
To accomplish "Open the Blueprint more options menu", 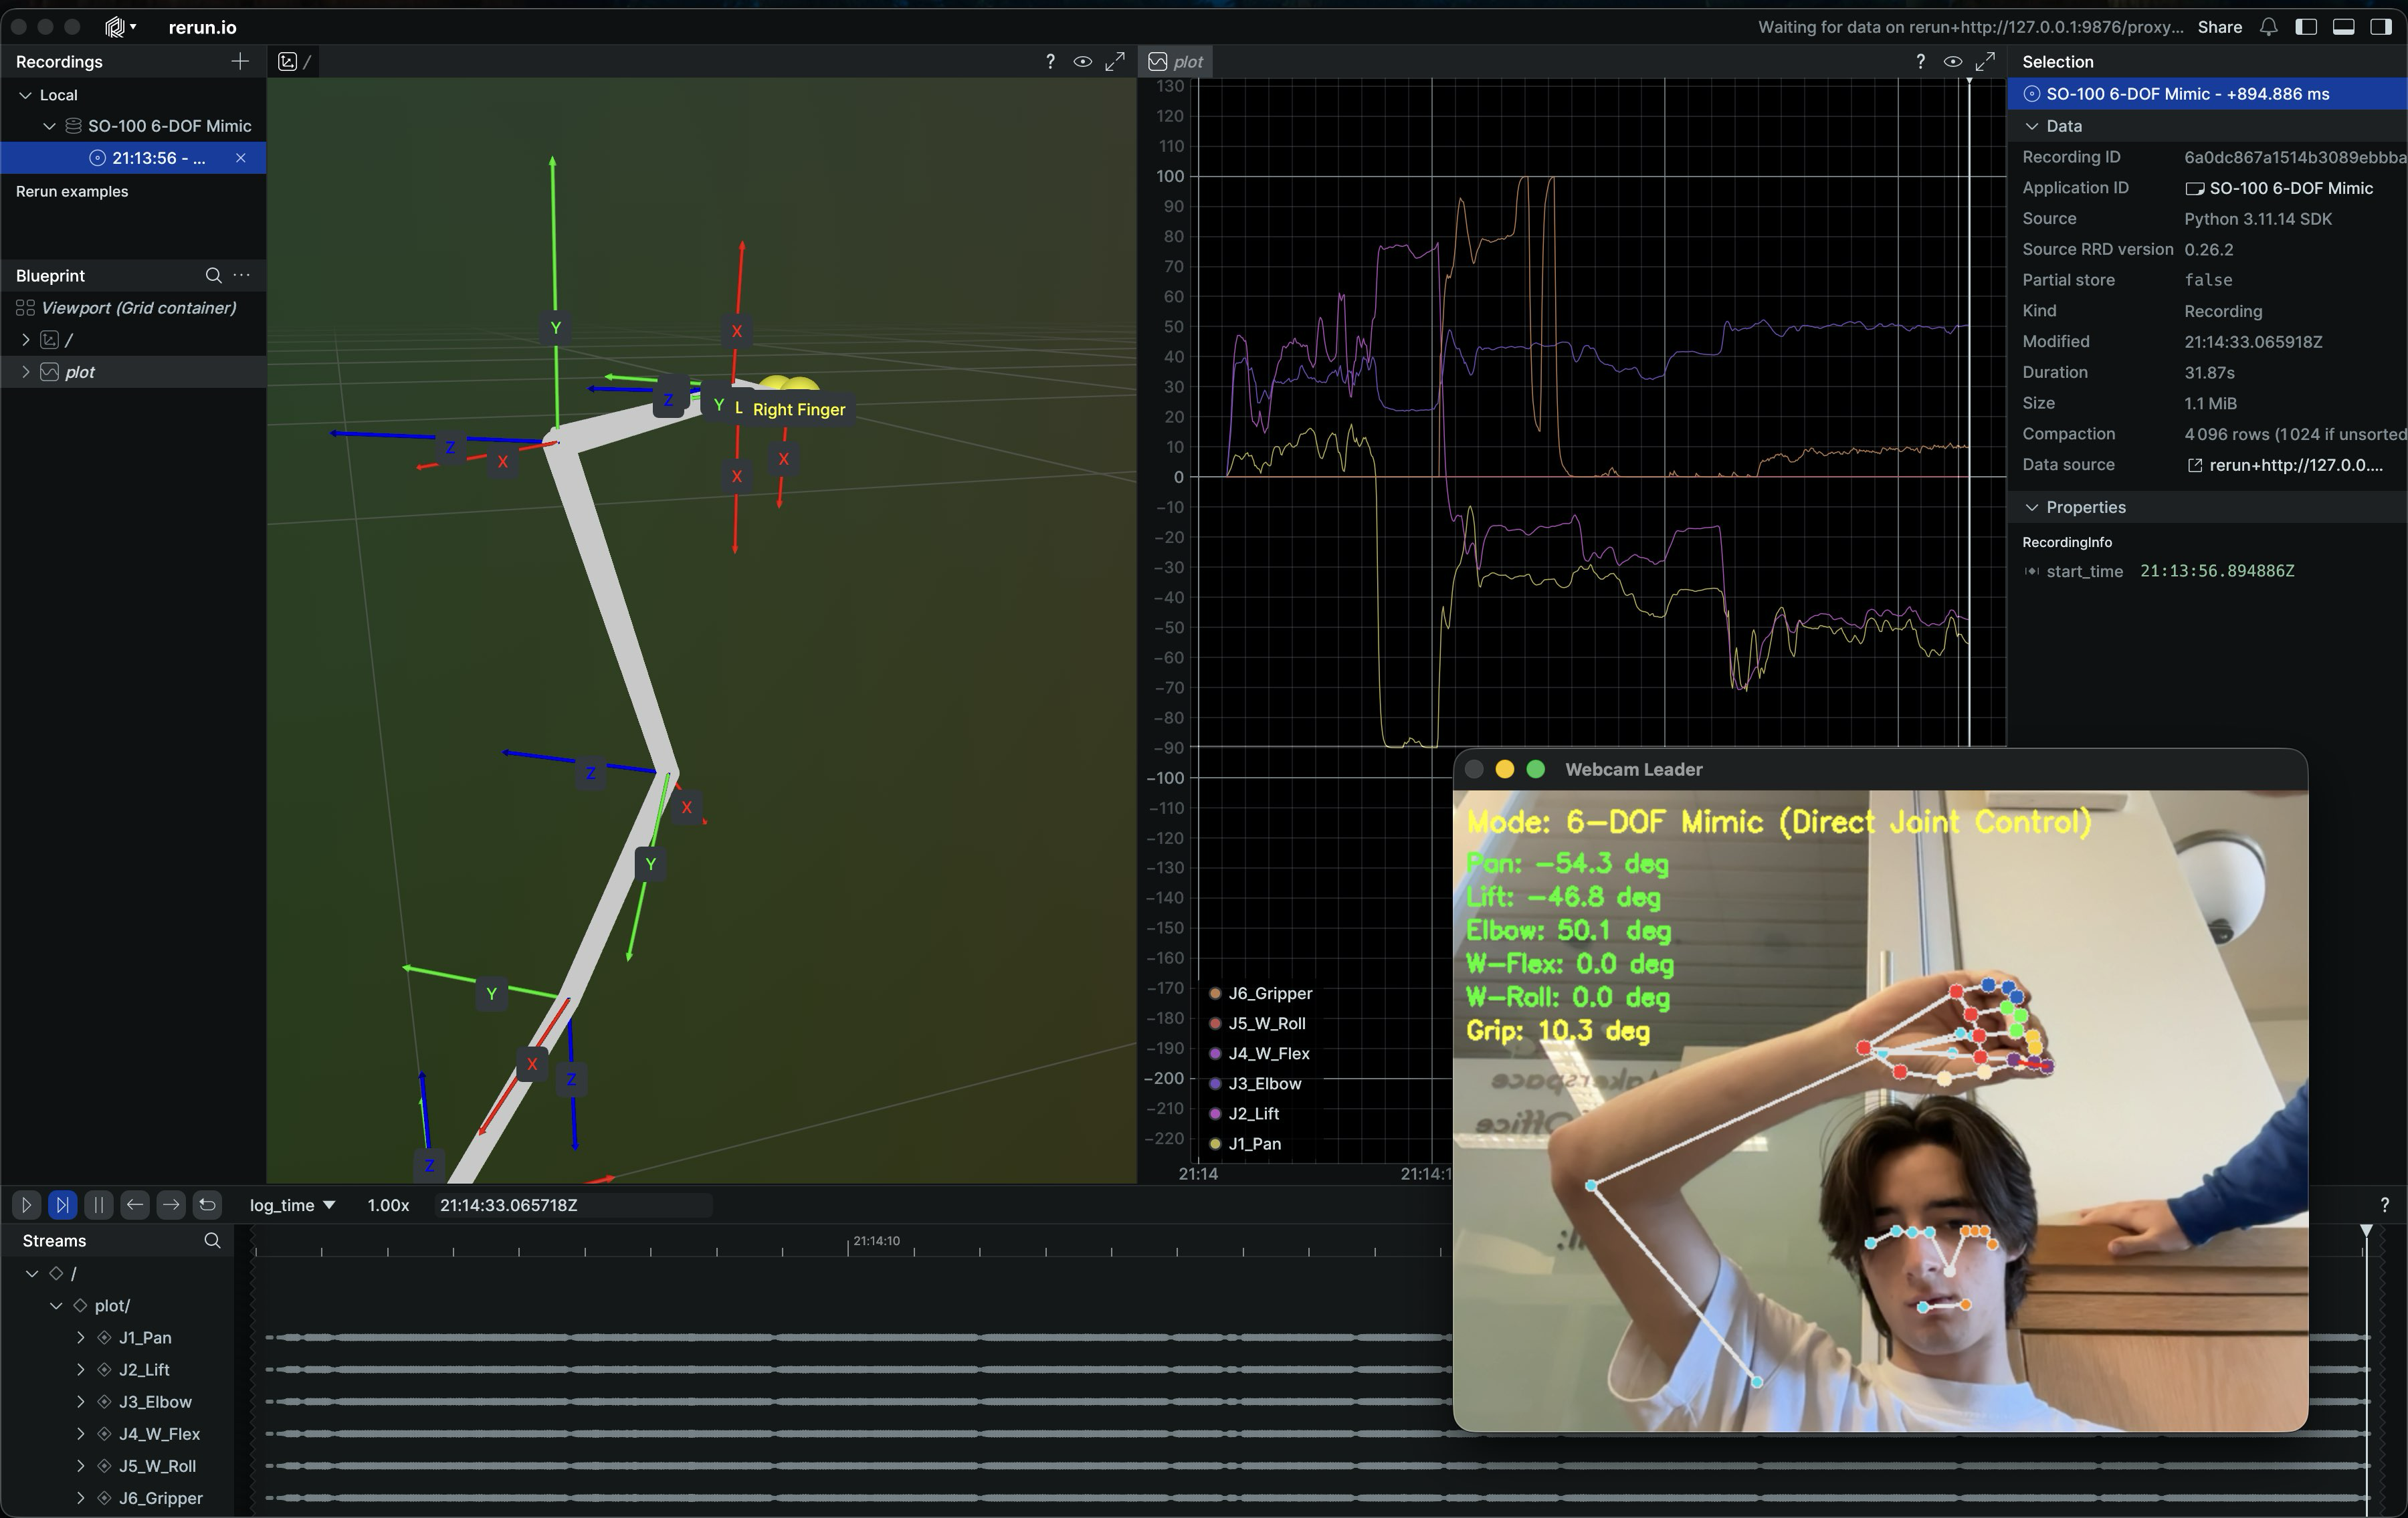I will point(242,275).
